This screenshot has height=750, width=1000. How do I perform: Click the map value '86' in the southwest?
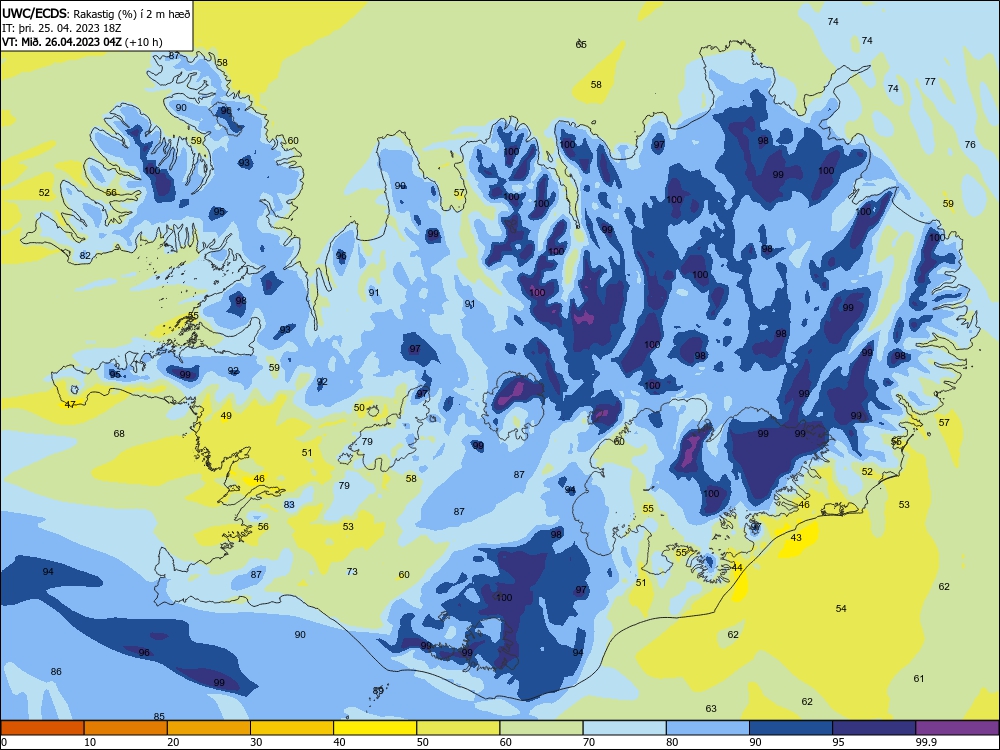pos(56,672)
